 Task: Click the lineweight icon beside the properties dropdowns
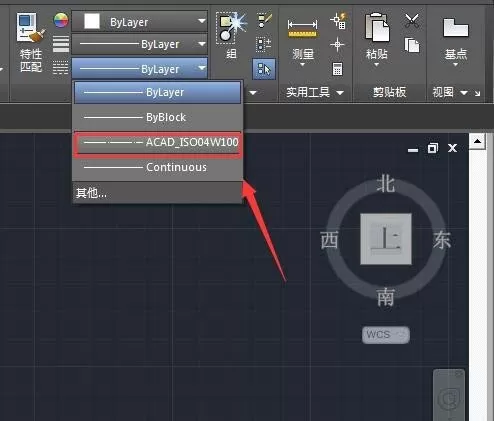pos(61,44)
